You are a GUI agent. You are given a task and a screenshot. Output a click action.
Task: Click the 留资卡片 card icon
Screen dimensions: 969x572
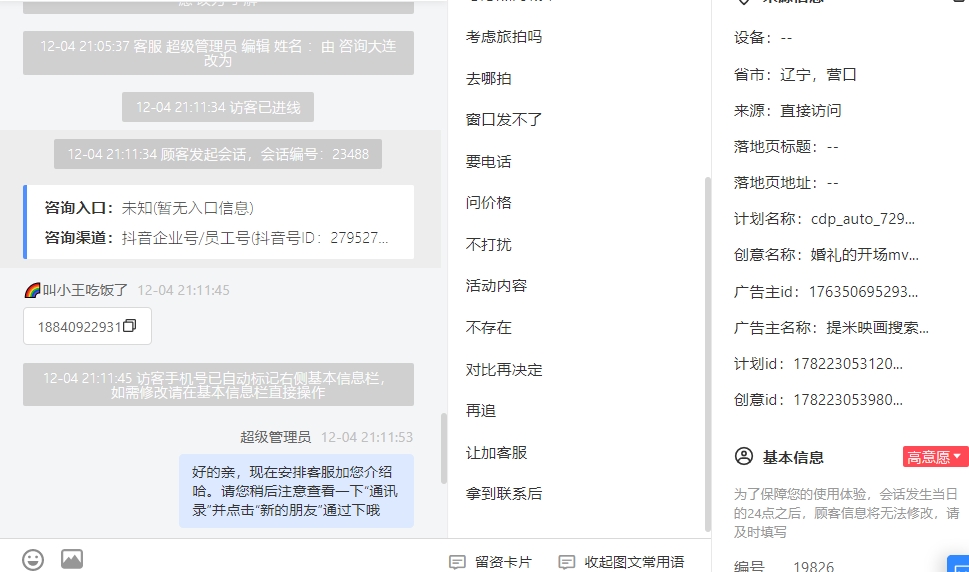(457, 562)
